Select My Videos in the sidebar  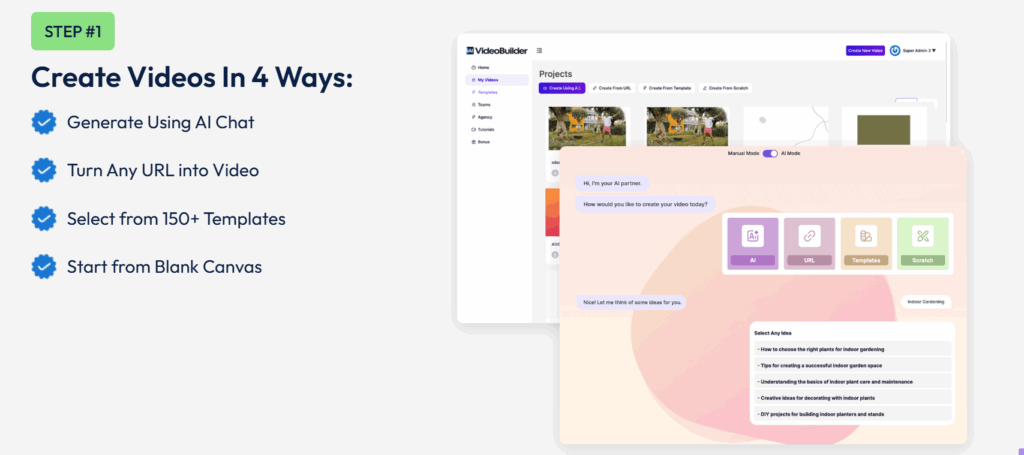497,80
